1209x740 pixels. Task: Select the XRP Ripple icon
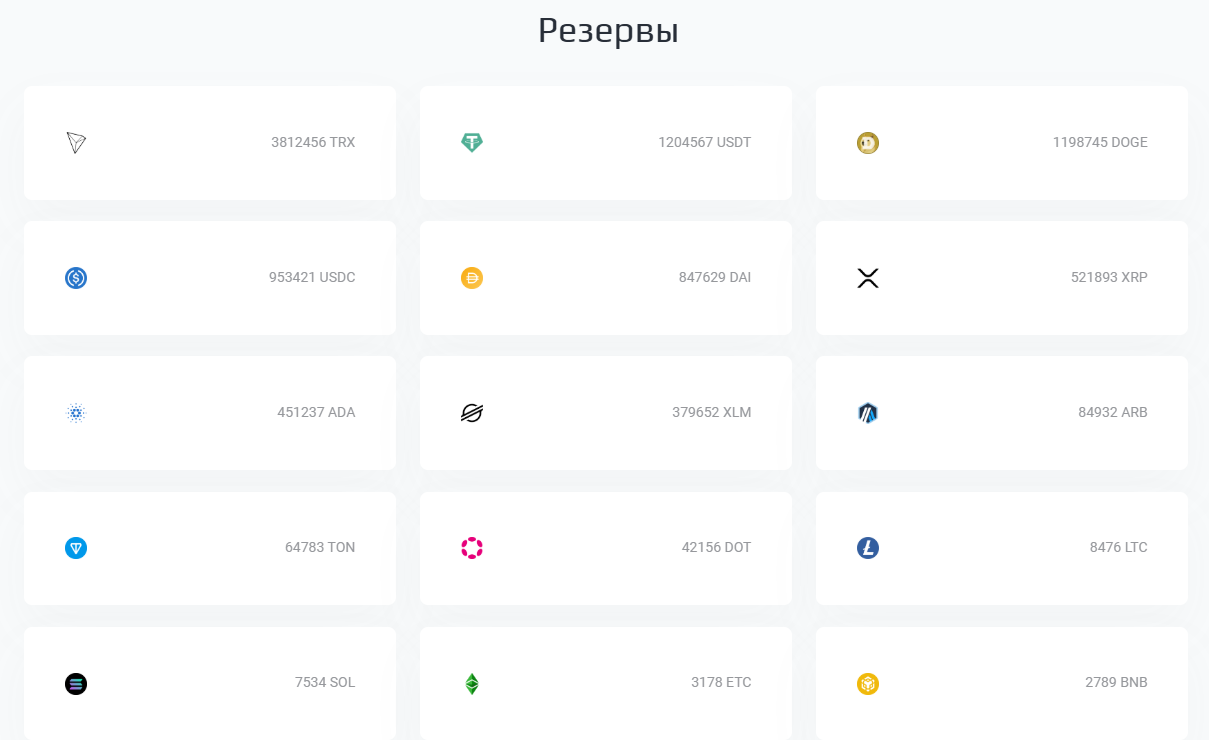coord(868,278)
